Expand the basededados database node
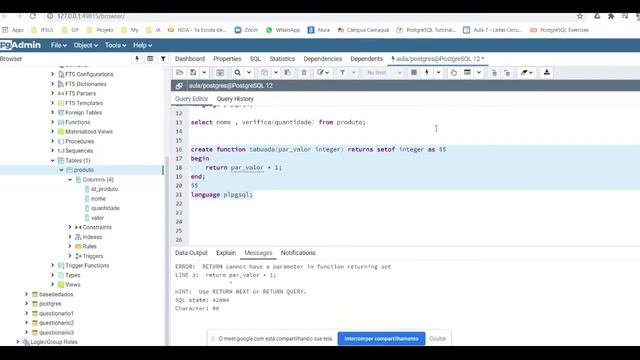Screen dimensions: 640x360 (x=27, y=294)
